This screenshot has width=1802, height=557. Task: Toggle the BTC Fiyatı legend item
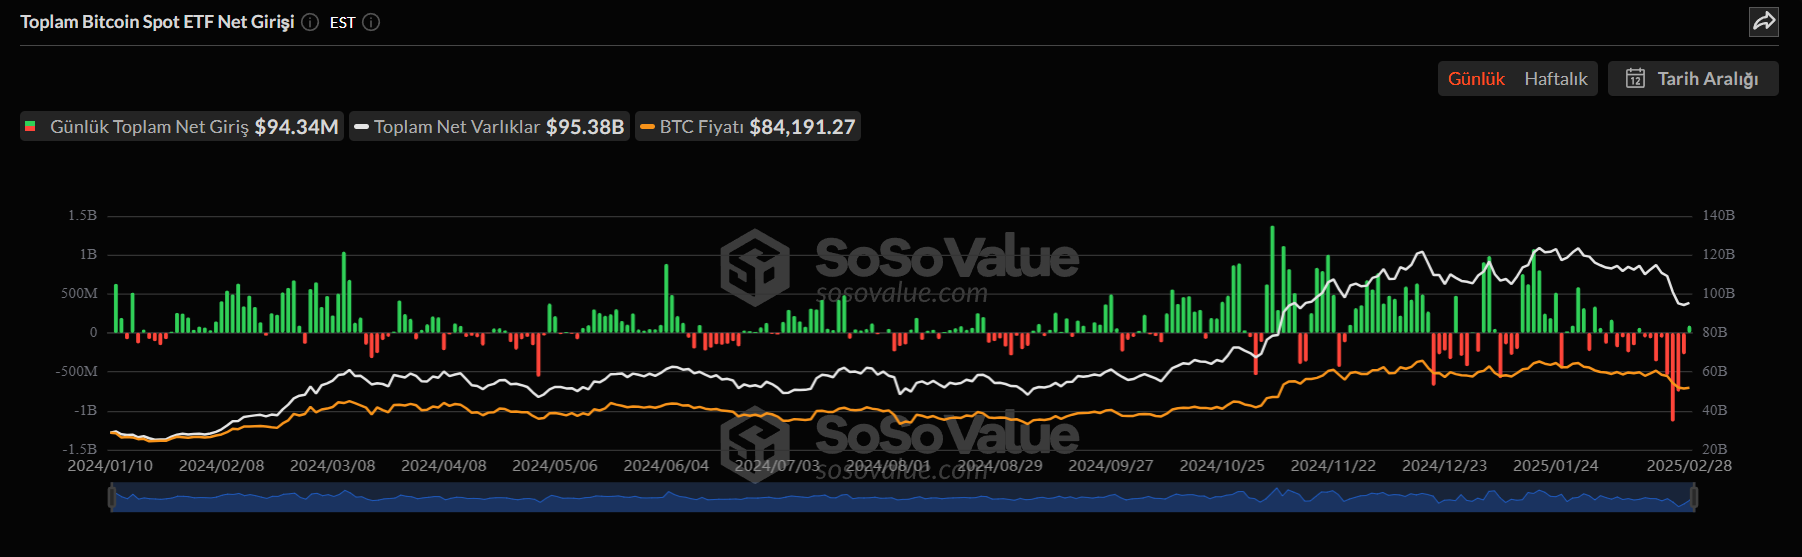click(x=748, y=127)
